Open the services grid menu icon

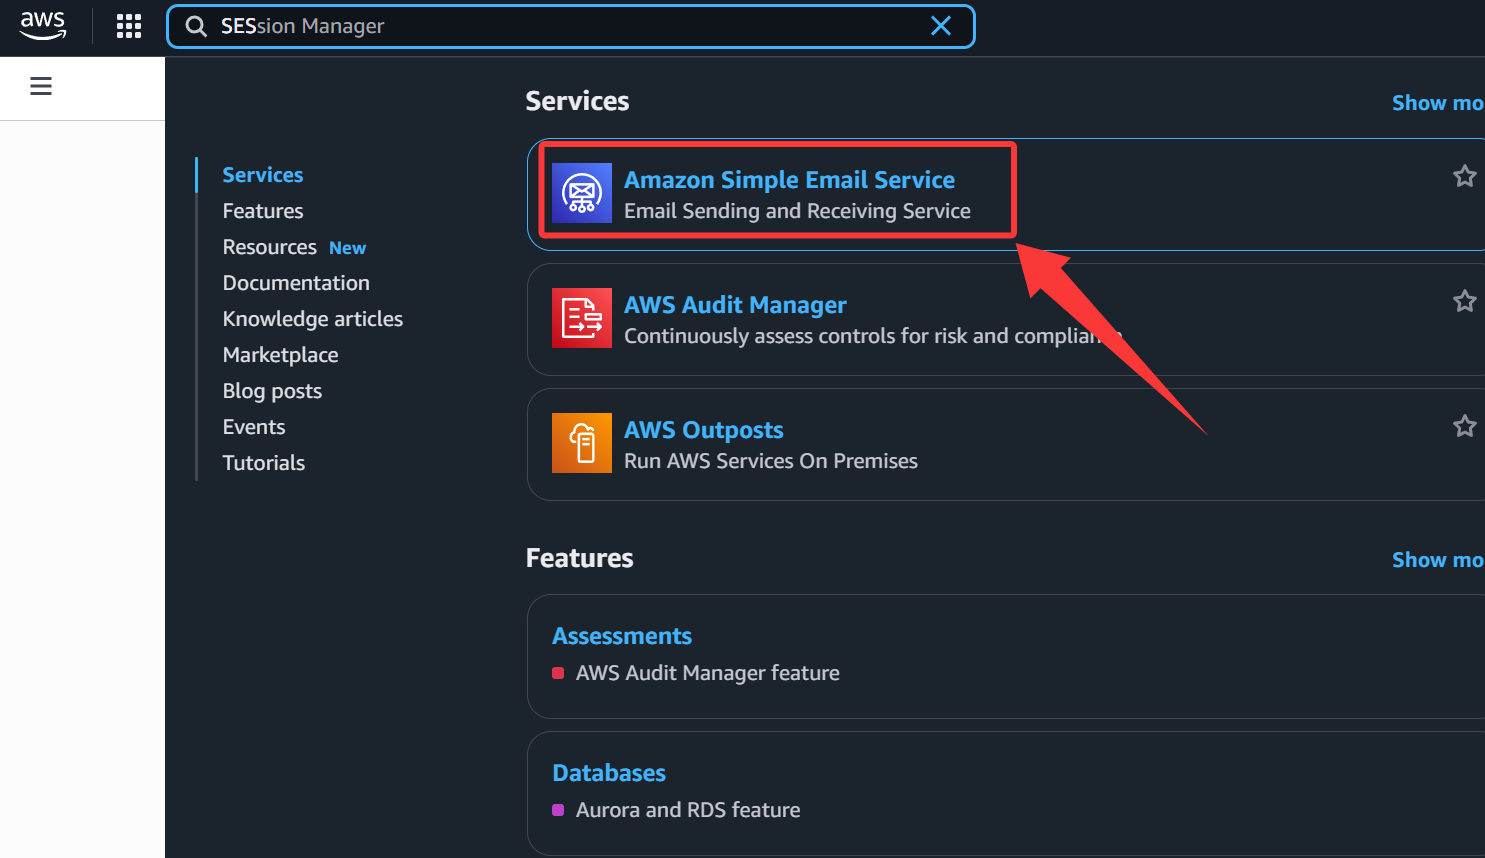129,26
